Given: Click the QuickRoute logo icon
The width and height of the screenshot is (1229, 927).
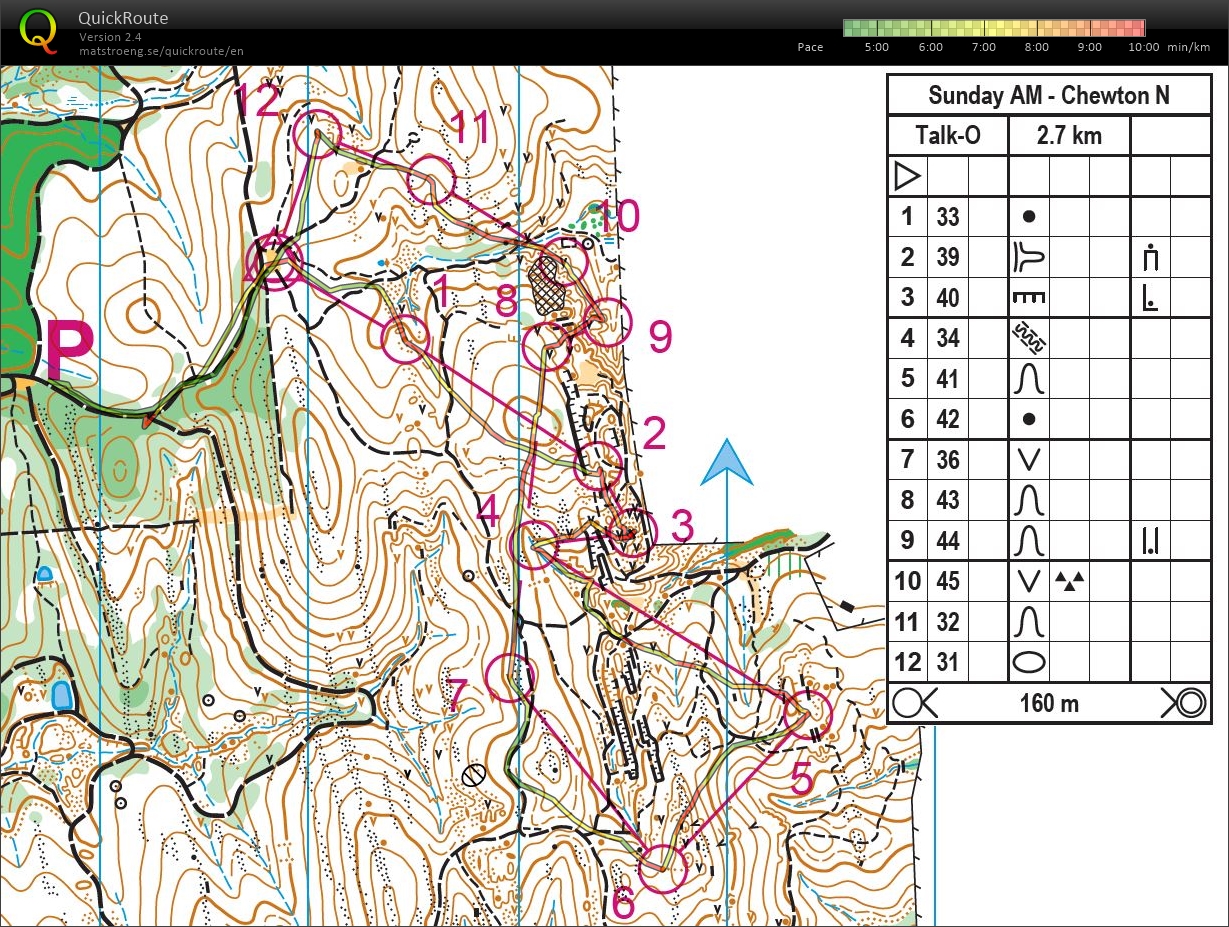Looking at the screenshot, I should 39,30.
